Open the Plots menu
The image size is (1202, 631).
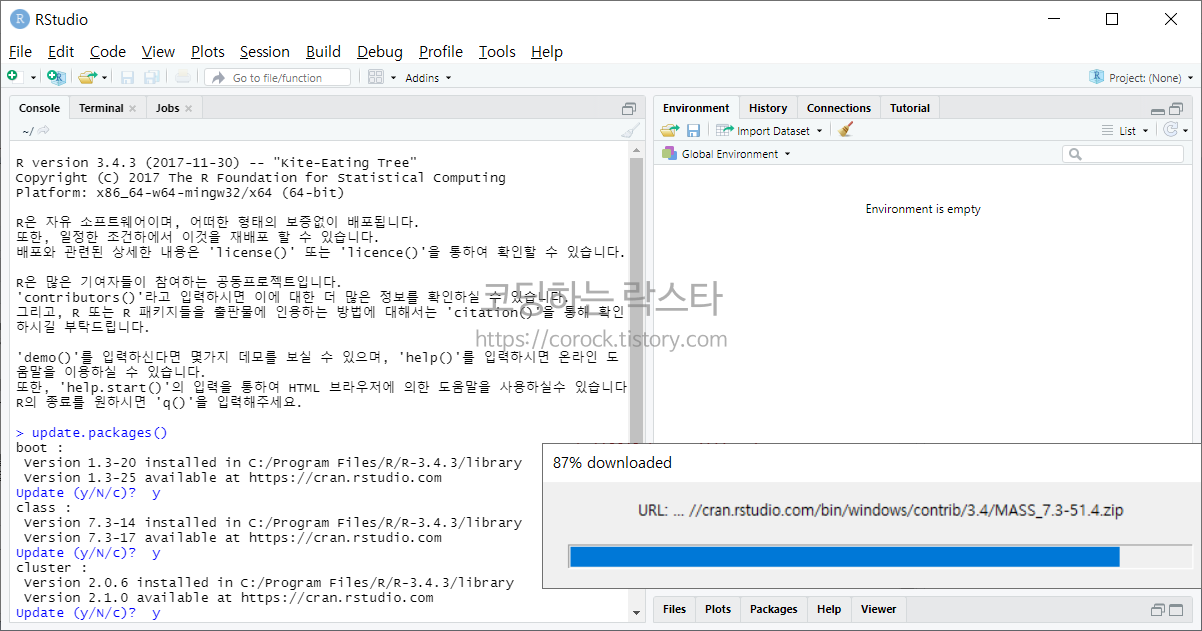208,52
